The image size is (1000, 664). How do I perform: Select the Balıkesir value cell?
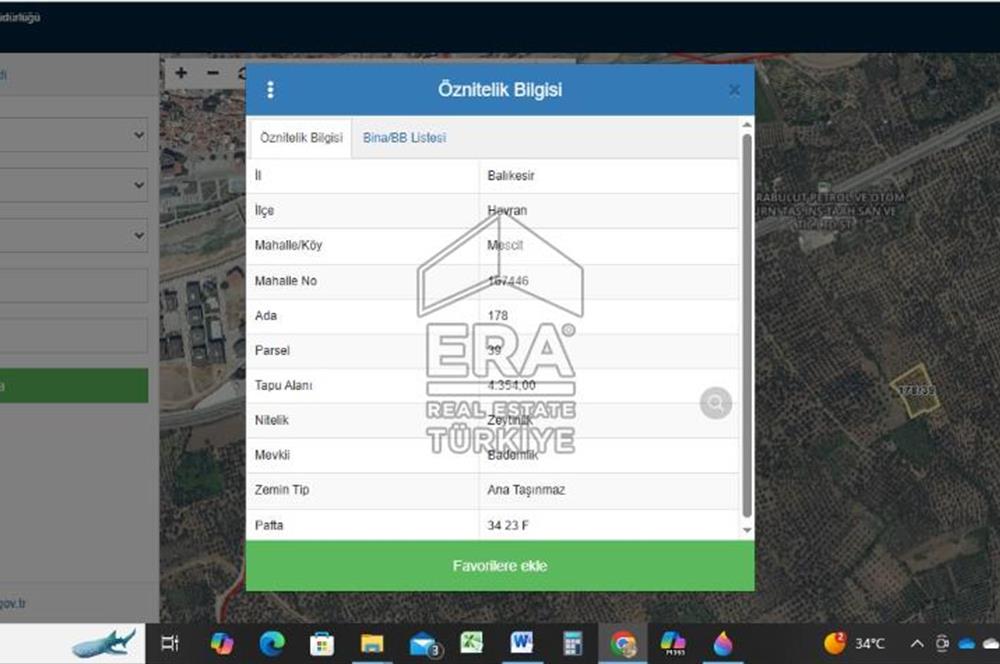point(609,175)
